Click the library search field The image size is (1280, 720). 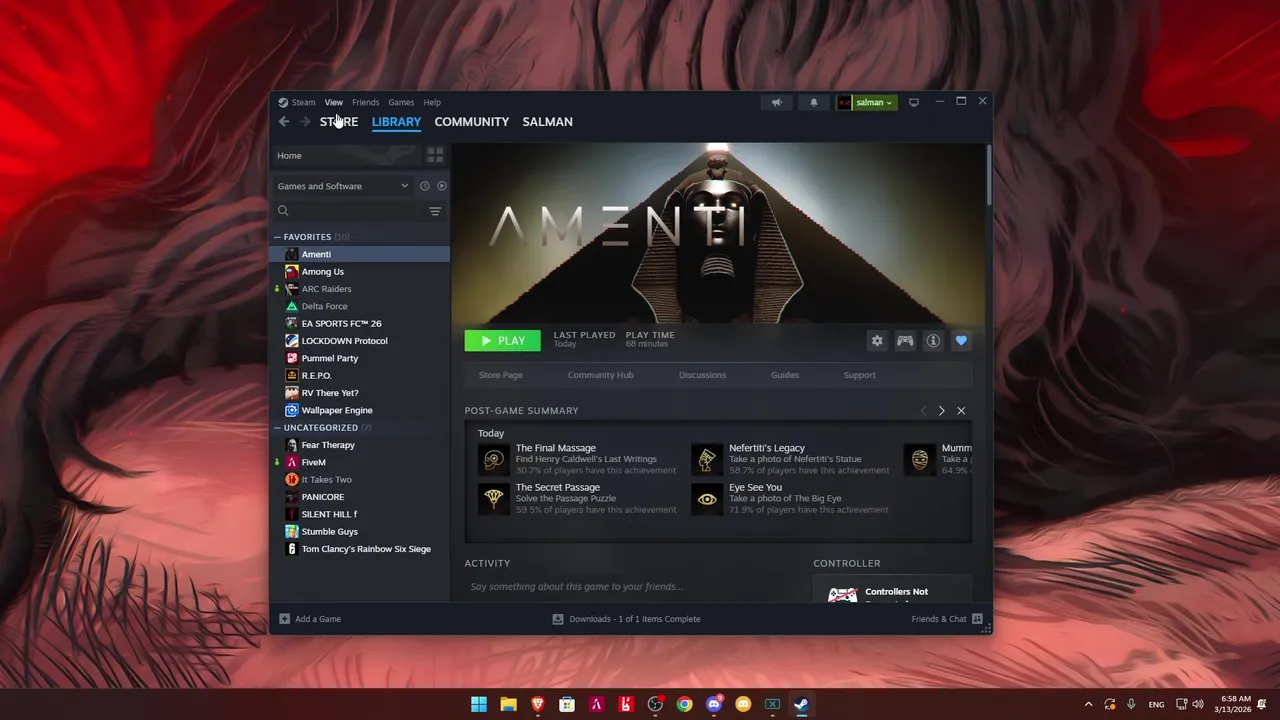point(350,211)
